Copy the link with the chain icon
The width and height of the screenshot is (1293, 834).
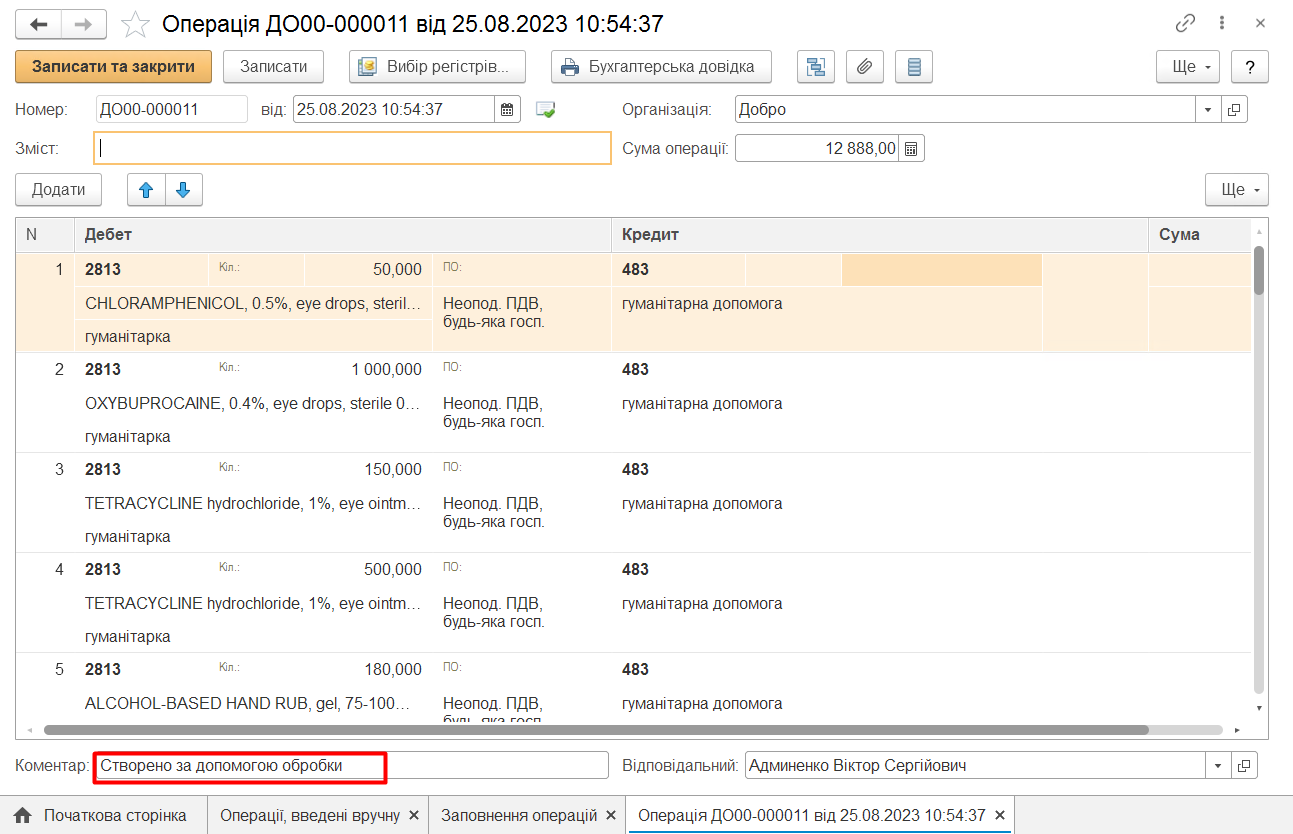1186,23
